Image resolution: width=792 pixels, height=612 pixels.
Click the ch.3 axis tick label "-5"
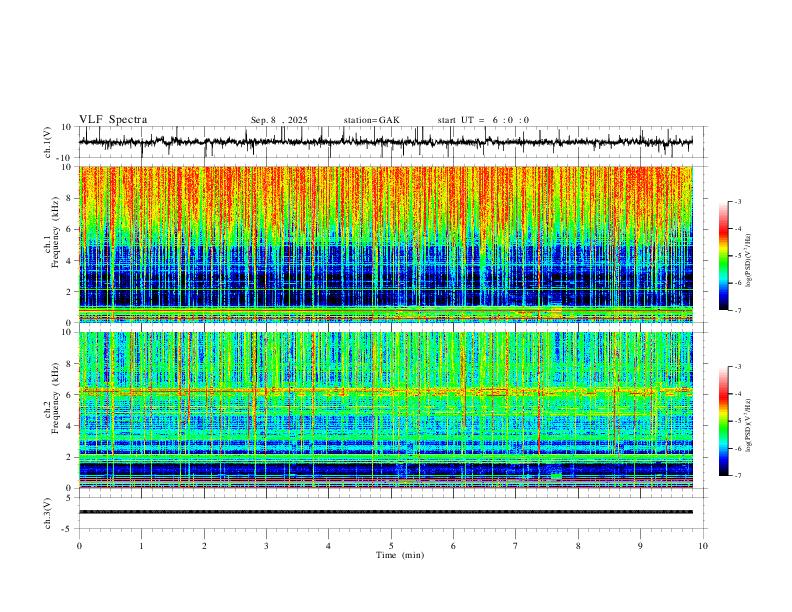(68, 529)
